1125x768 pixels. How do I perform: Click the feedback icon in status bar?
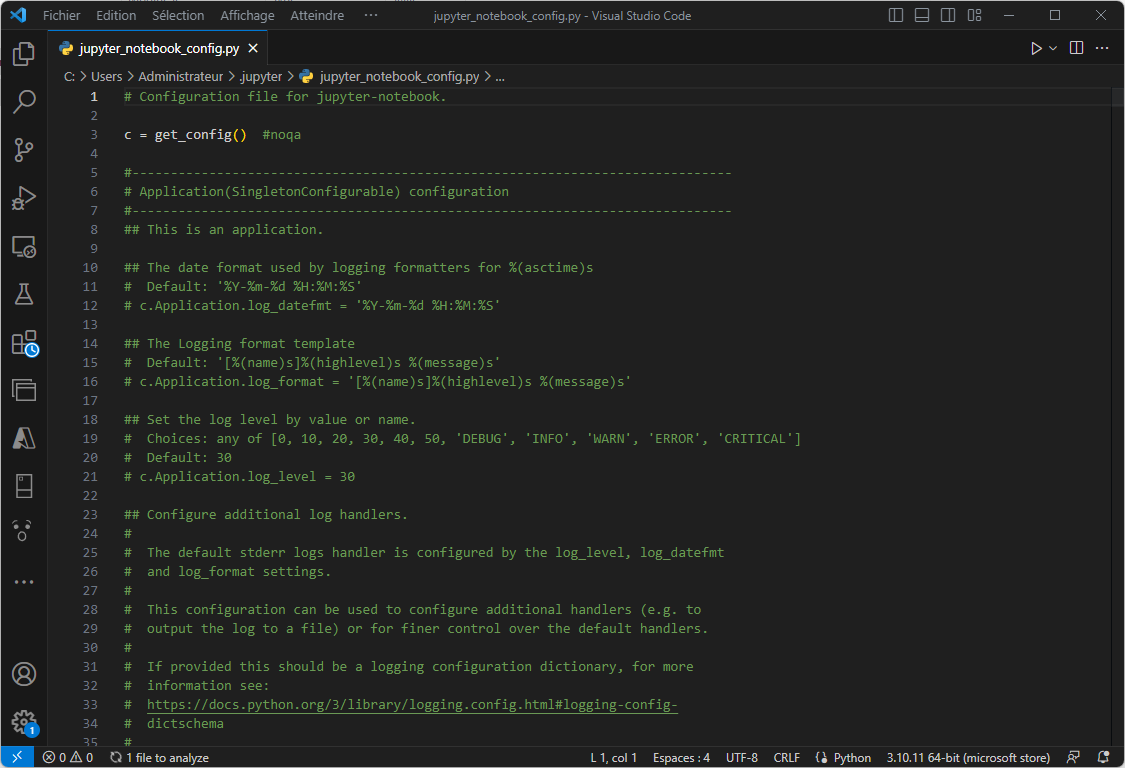[x=1073, y=757]
